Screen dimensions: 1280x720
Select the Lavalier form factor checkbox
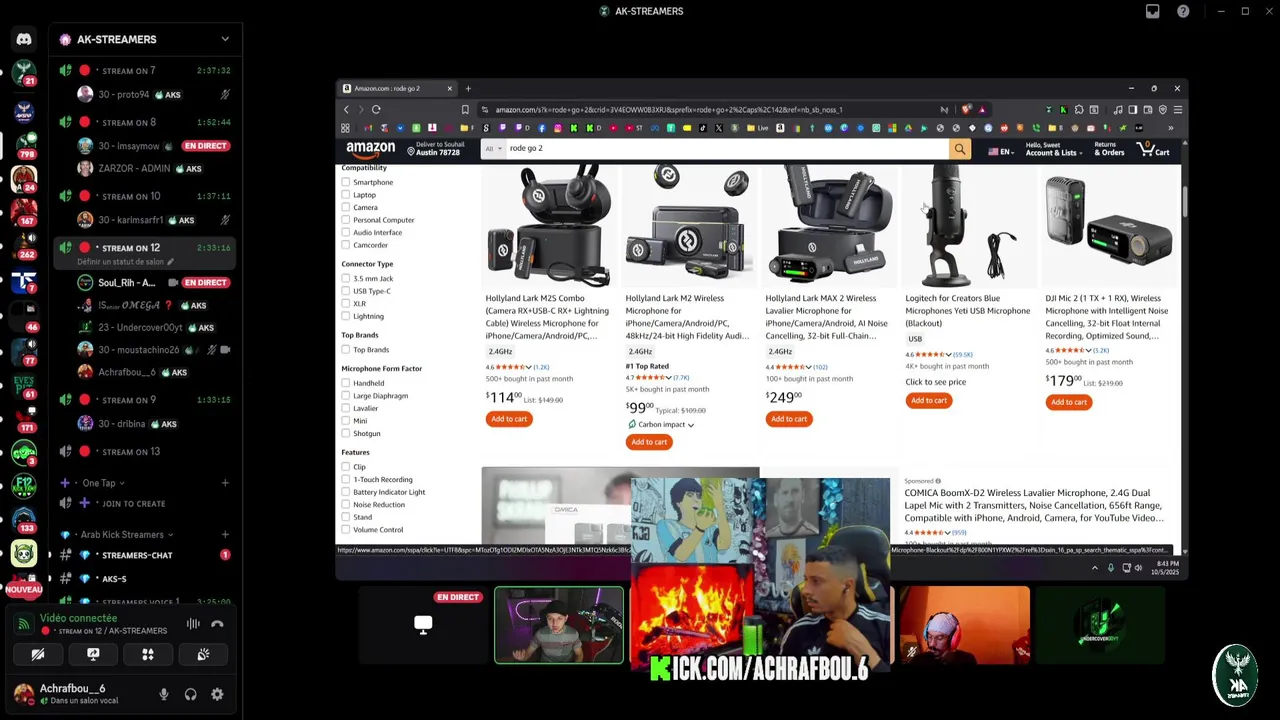pyautogui.click(x=346, y=408)
